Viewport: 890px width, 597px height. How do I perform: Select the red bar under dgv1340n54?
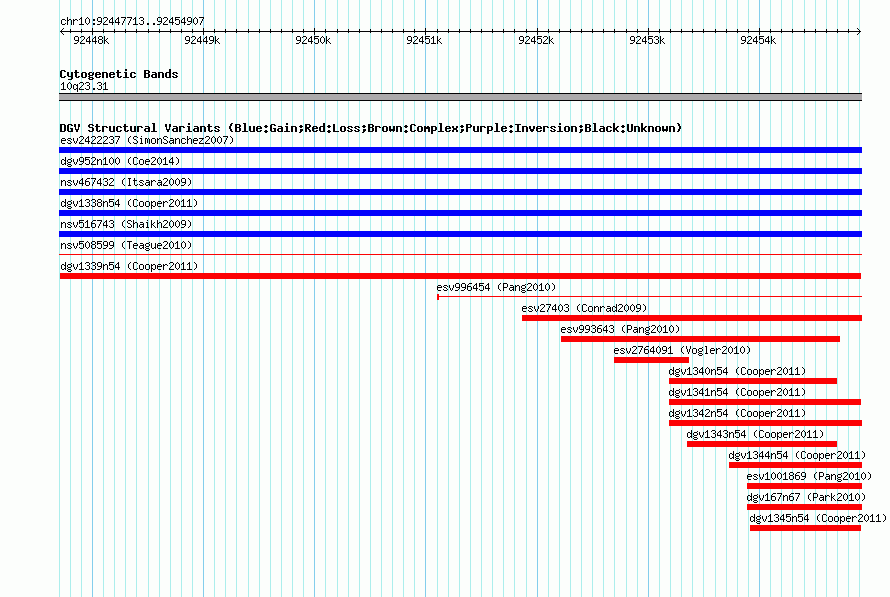coord(753,381)
